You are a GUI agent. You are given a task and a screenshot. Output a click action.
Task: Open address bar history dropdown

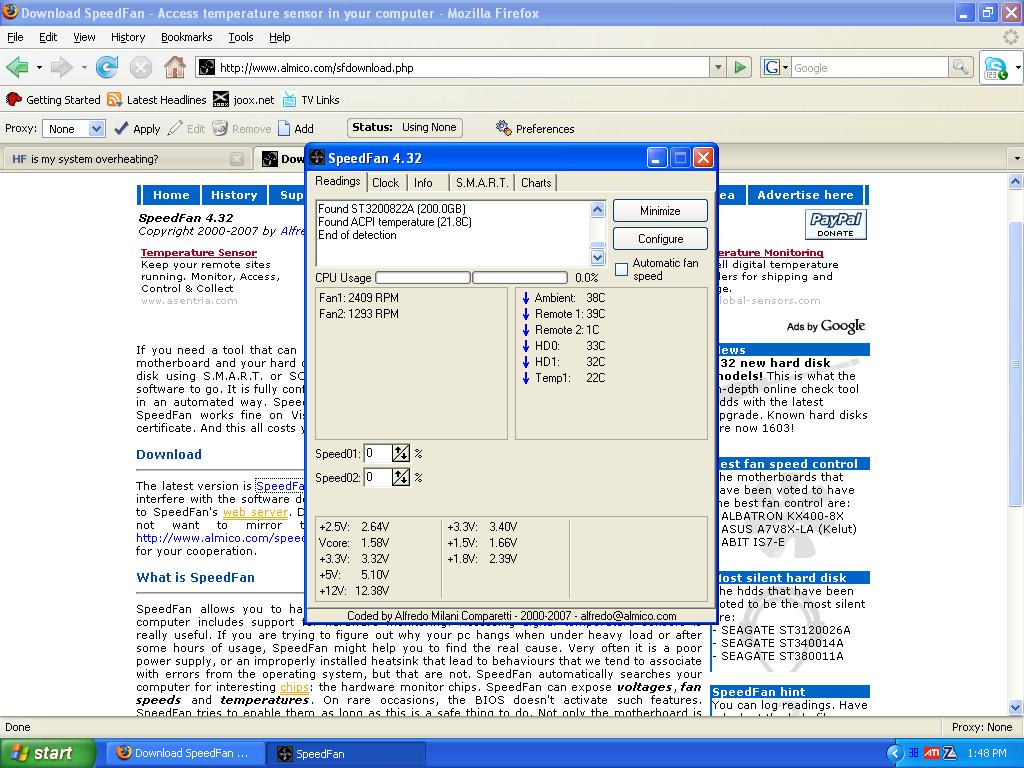718,67
